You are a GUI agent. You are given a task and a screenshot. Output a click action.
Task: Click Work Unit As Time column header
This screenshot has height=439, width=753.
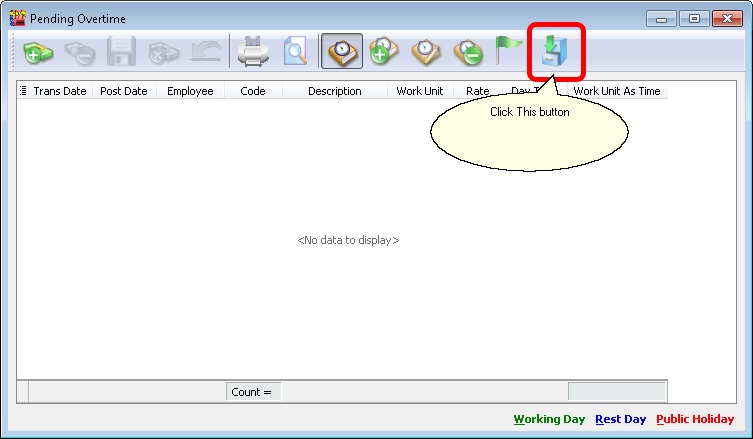click(x=616, y=91)
